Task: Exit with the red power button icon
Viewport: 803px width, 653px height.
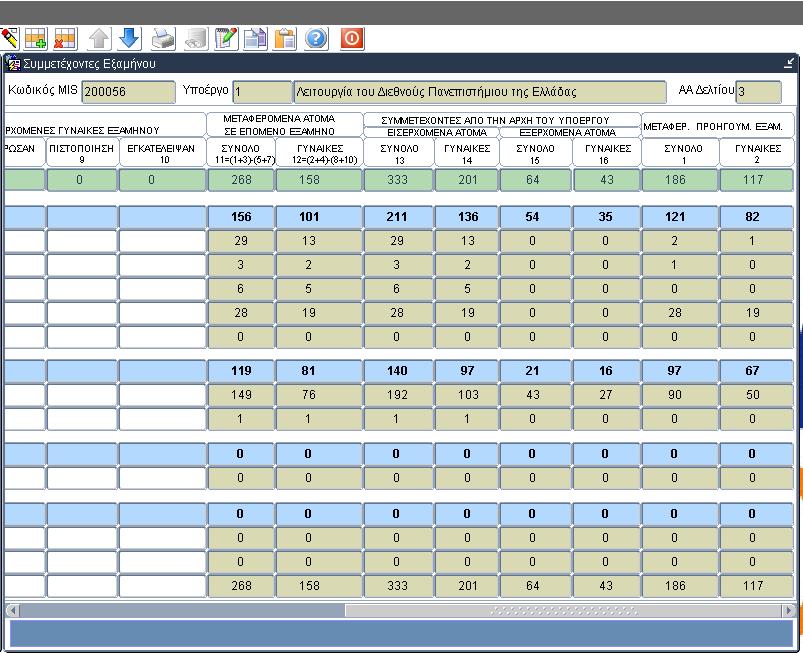Action: click(352, 38)
